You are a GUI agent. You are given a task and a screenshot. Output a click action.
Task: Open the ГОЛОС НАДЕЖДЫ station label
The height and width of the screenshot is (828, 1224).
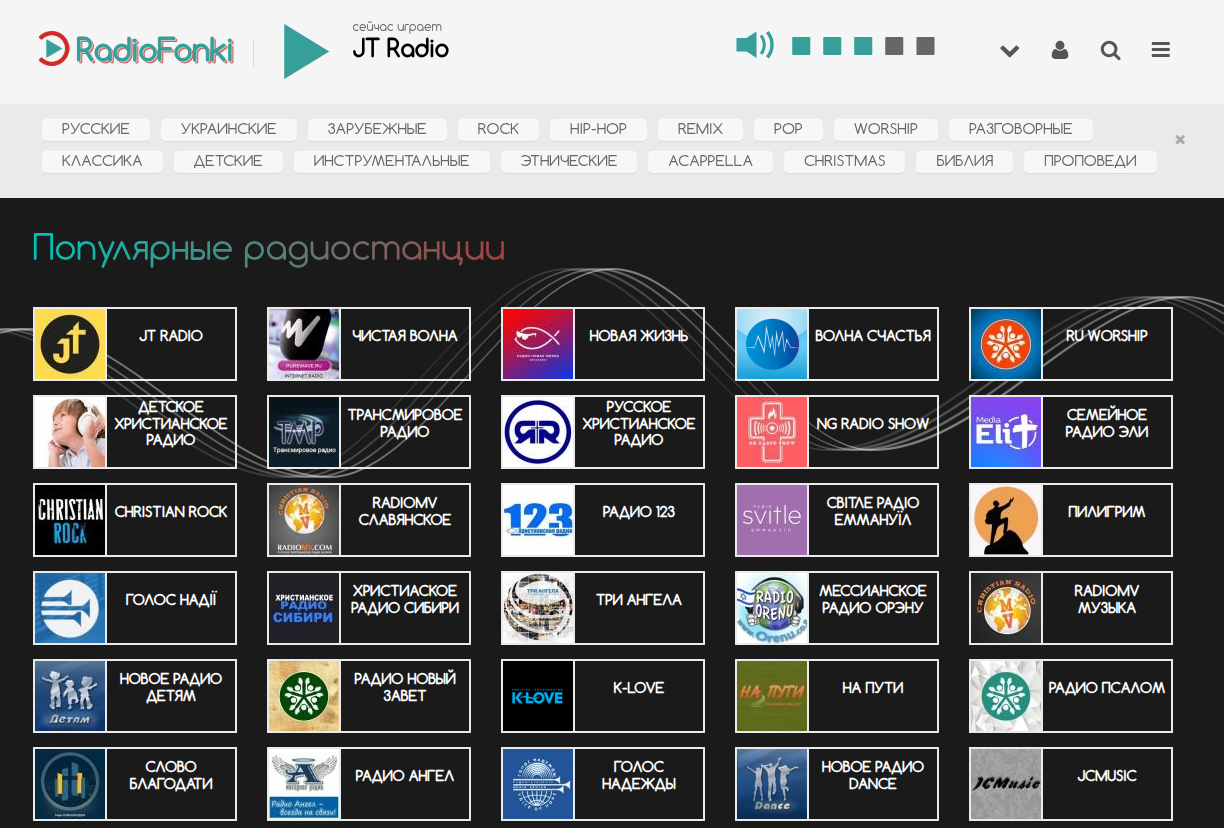(639, 775)
